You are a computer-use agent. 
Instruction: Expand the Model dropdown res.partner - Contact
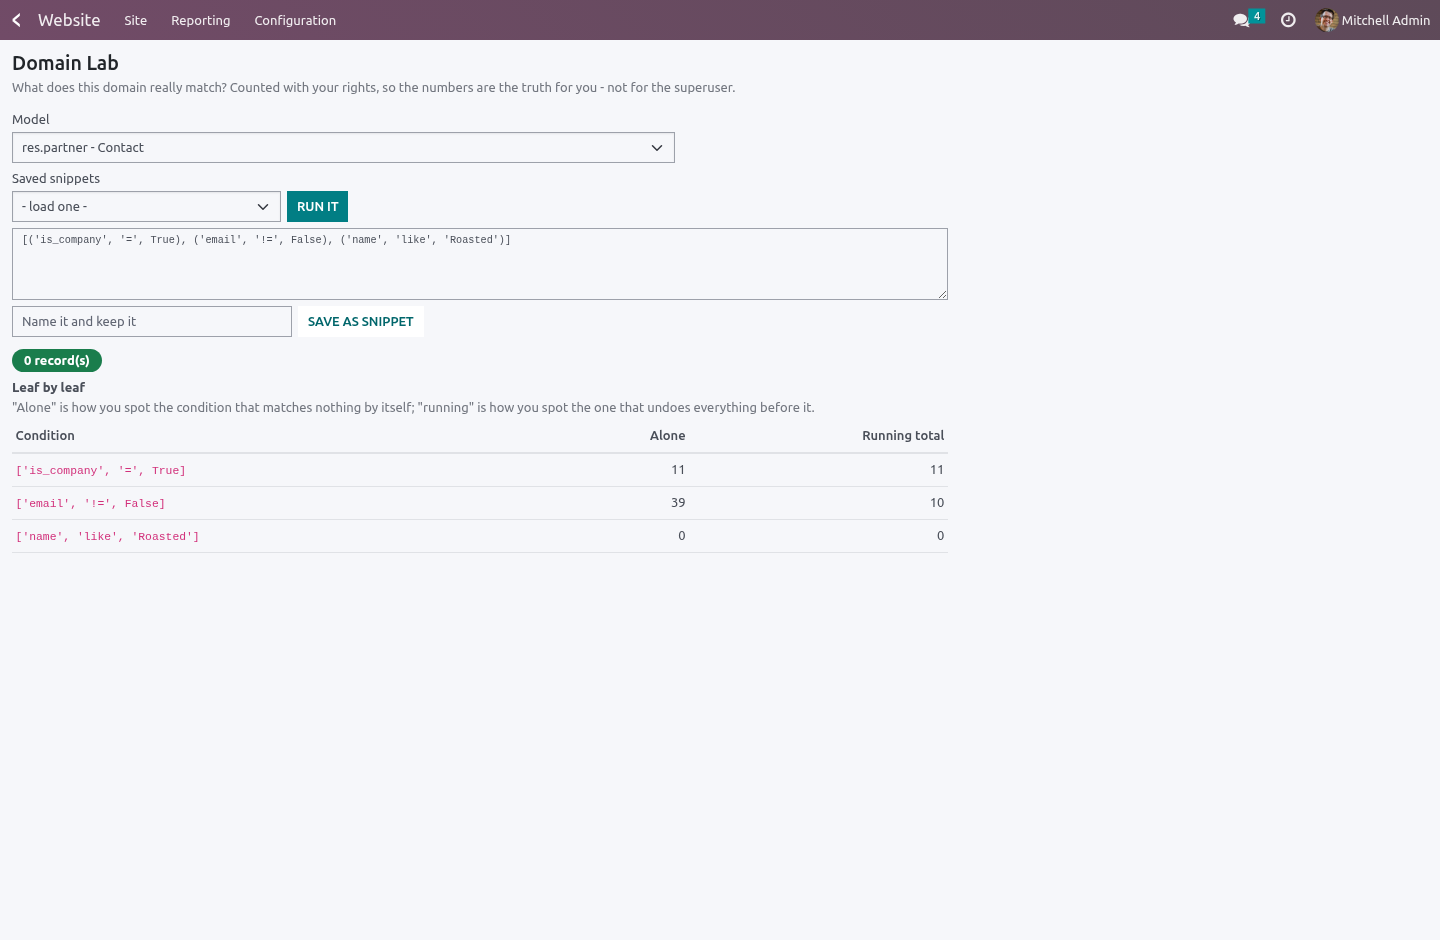point(343,148)
